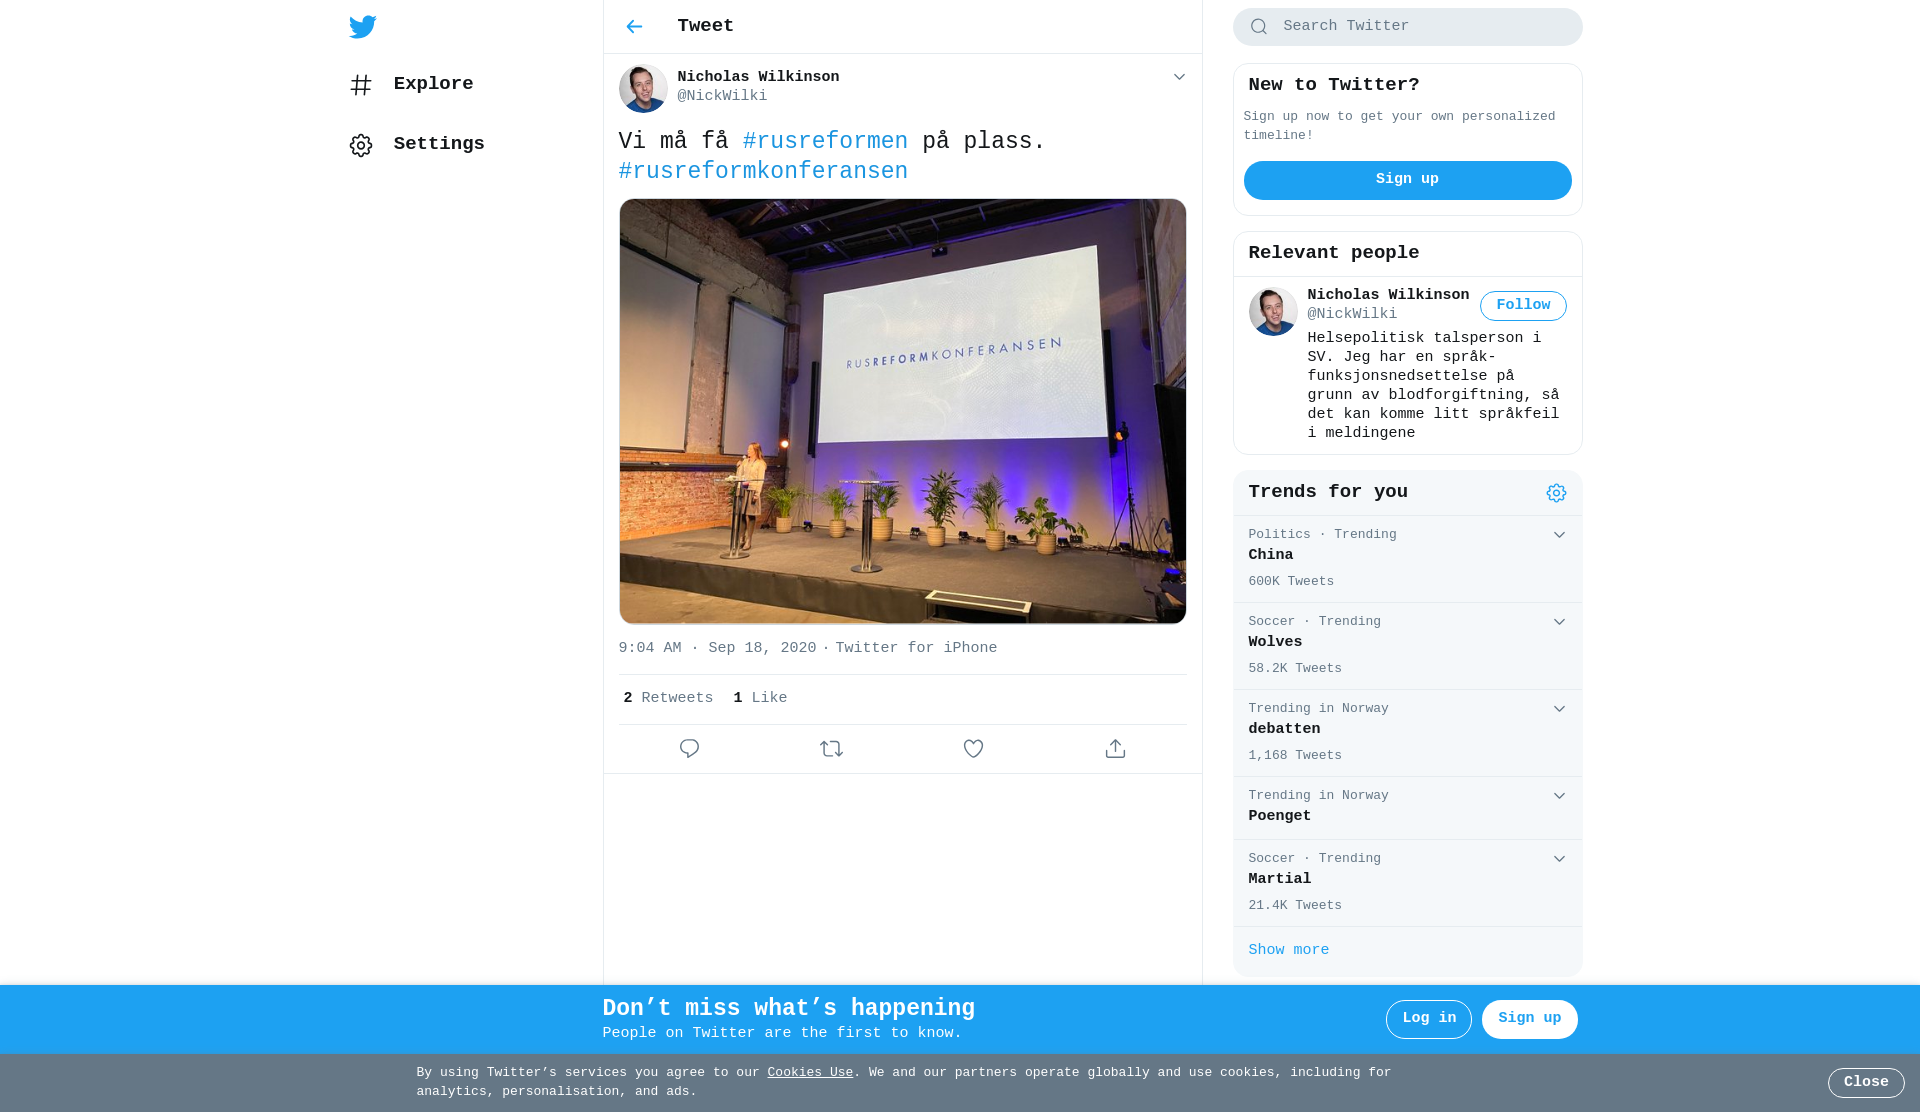This screenshot has width=1920, height=1112.
Task: Open Explore from the sidebar
Action: click(x=411, y=85)
